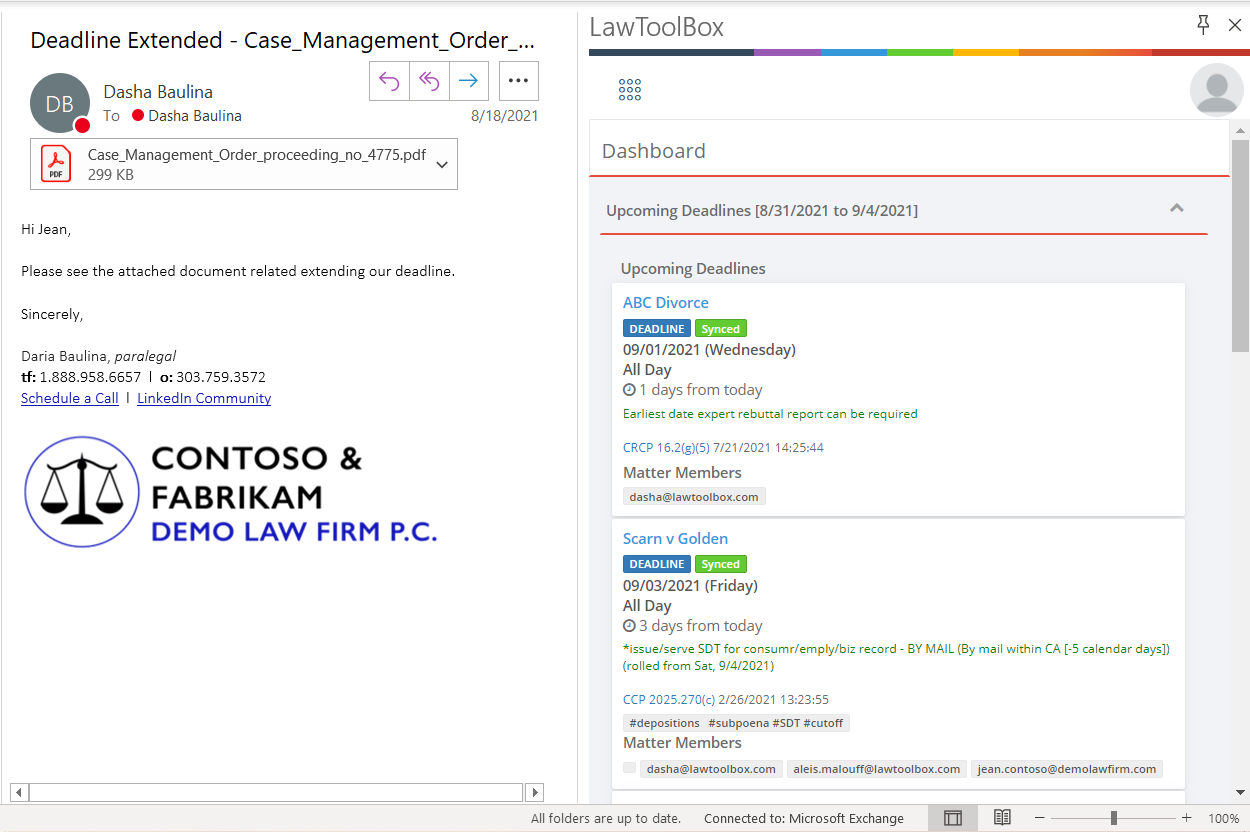Open the profile avatar menu in LawToolBox
The height and width of the screenshot is (832, 1250).
[x=1214, y=89]
